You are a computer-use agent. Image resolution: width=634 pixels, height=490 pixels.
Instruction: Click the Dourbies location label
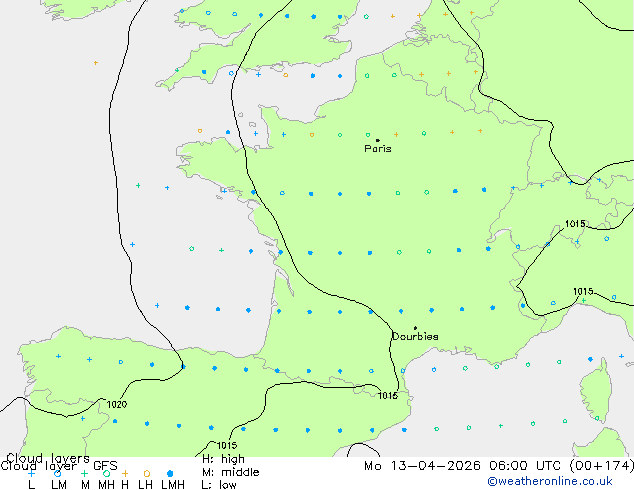415,336
